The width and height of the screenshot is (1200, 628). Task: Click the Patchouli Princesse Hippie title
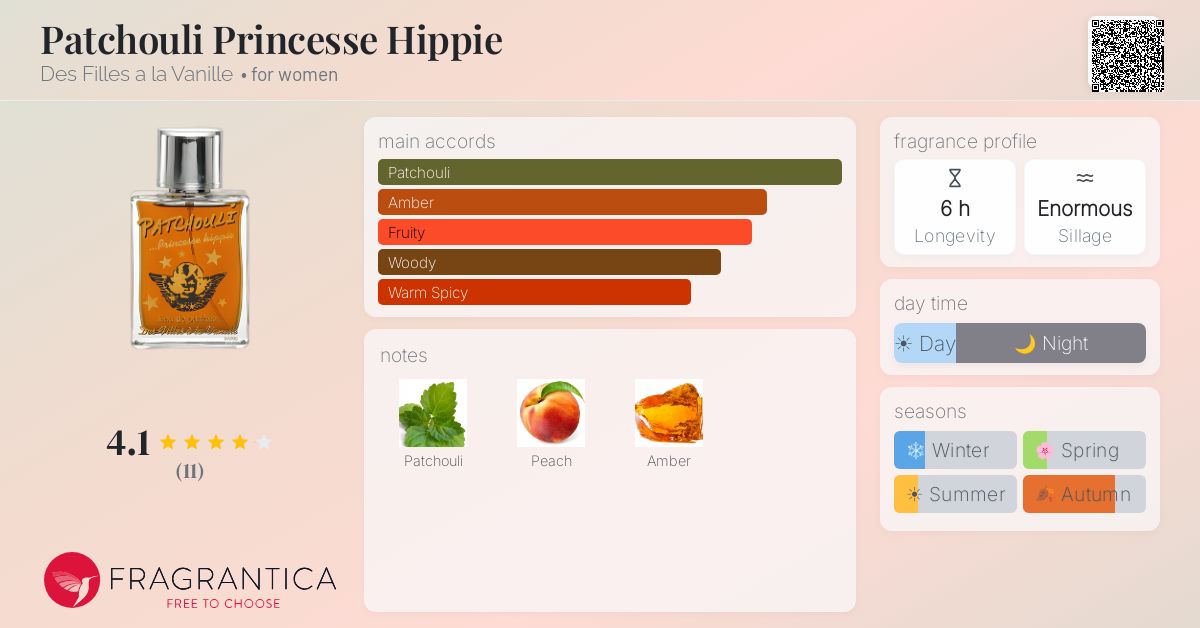(x=271, y=39)
